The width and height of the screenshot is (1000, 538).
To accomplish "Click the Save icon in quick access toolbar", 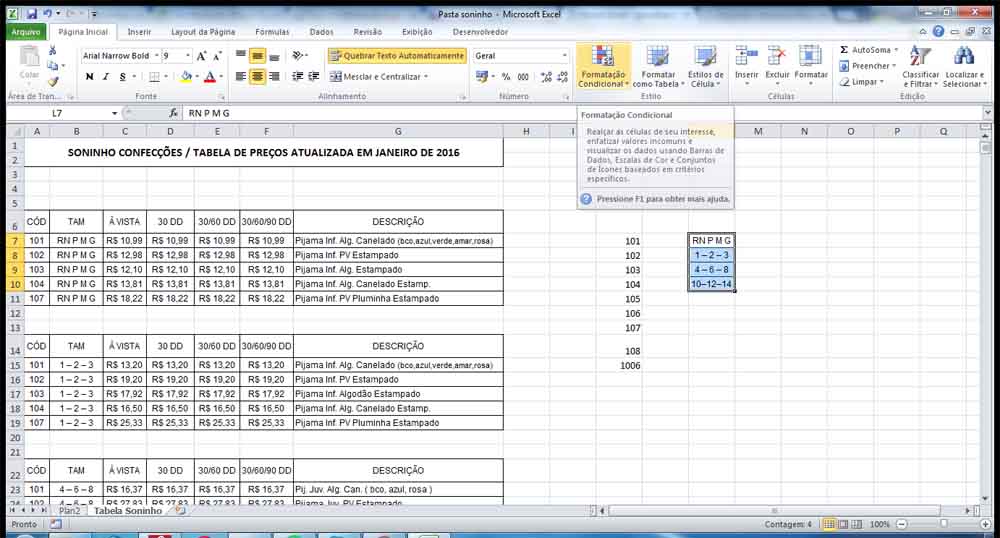I will 31,13.
